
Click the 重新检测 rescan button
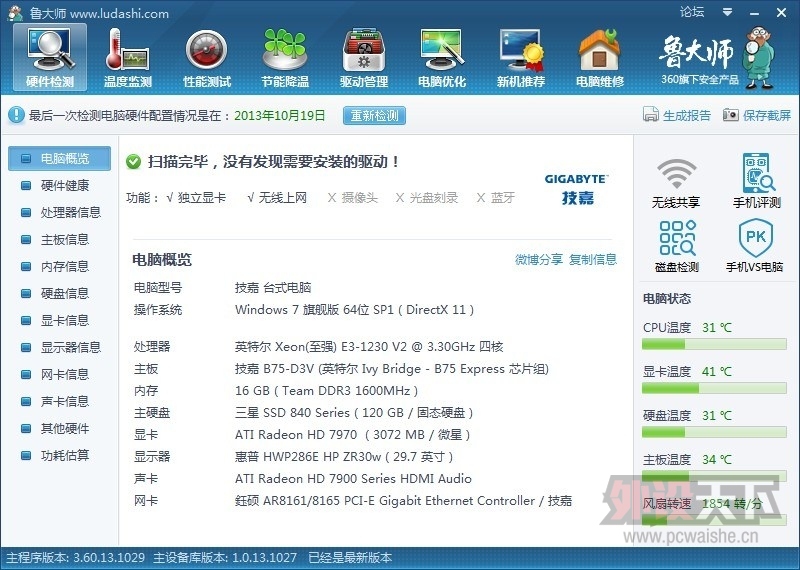(374, 115)
